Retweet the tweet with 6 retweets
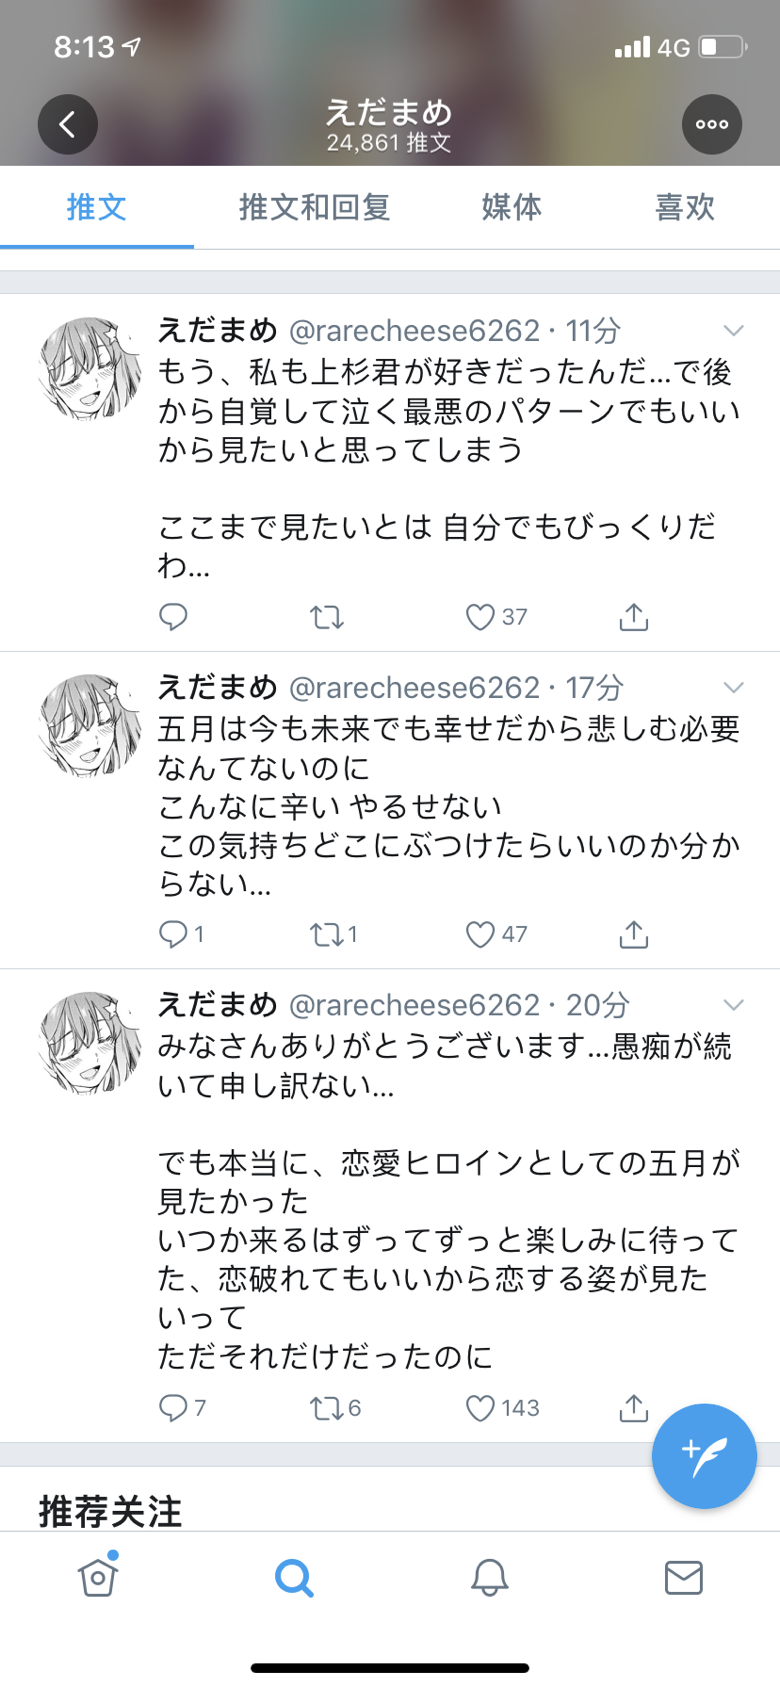 click(327, 1408)
